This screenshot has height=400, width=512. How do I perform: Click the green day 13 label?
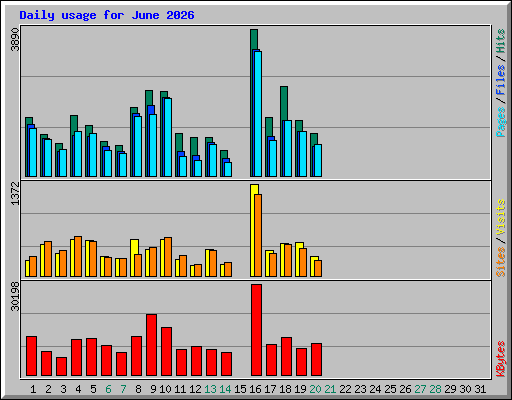pyautogui.click(x=210, y=389)
